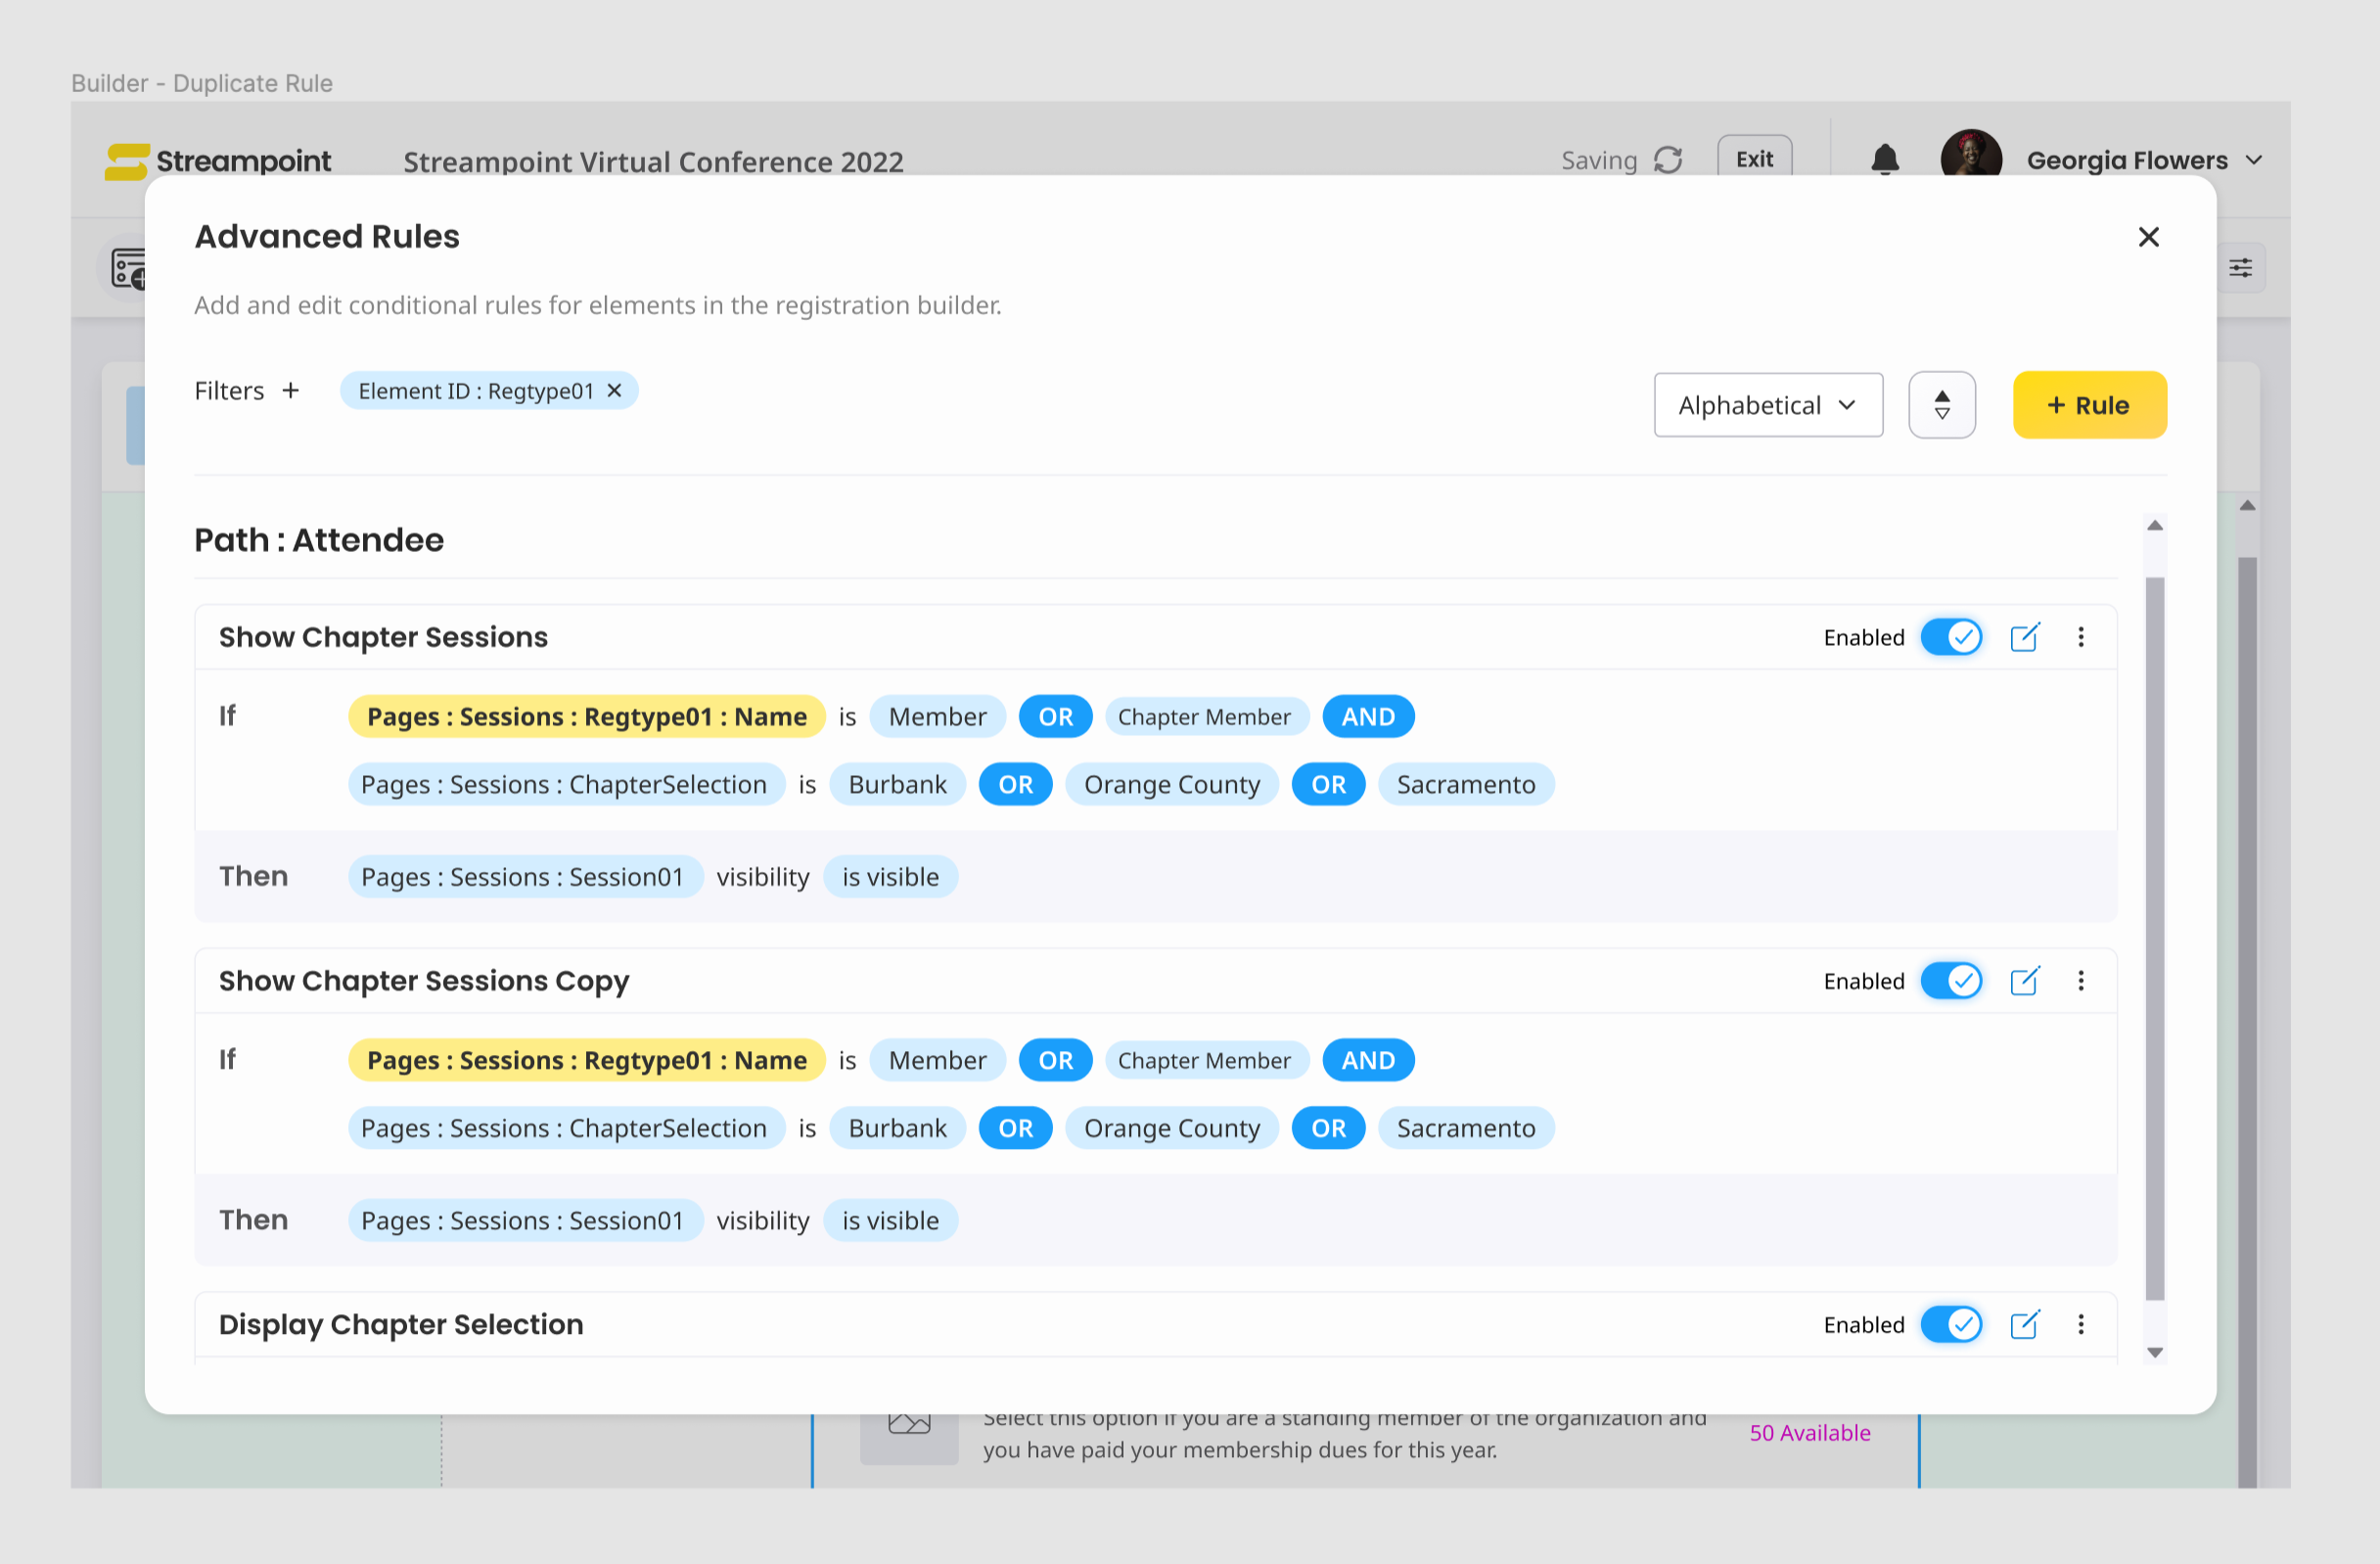Viewport: 2380px width, 1564px height.
Task: Edit the Display Chapter Selection rule
Action: click(2024, 1325)
